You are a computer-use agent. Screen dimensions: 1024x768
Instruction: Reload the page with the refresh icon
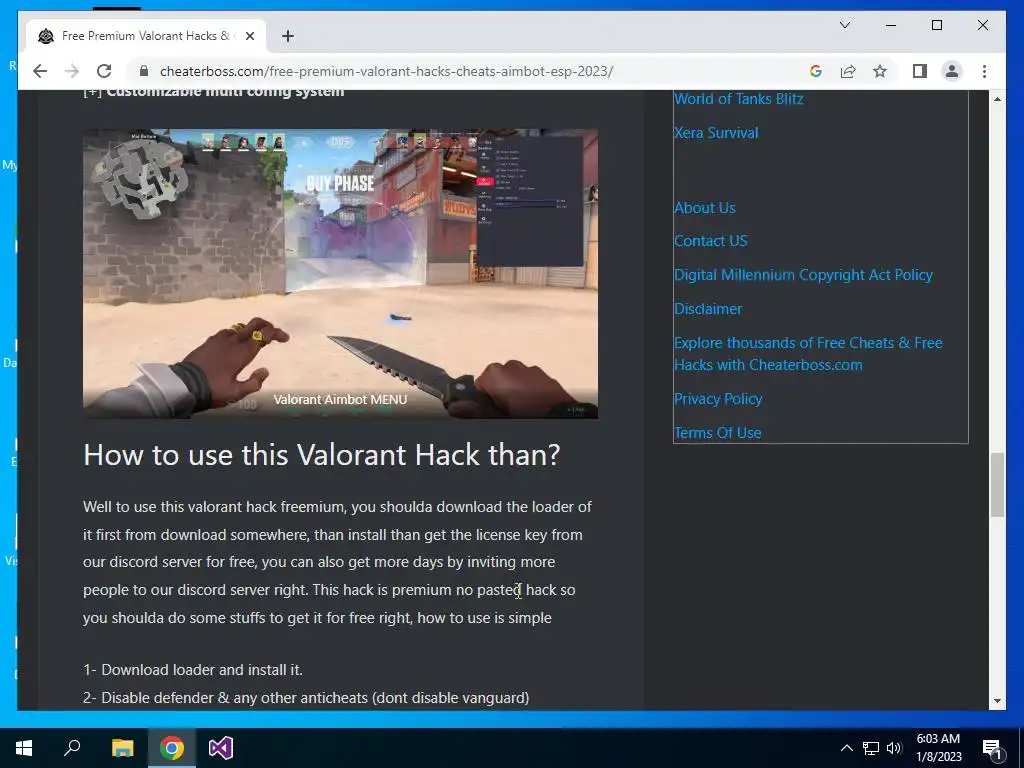[104, 71]
